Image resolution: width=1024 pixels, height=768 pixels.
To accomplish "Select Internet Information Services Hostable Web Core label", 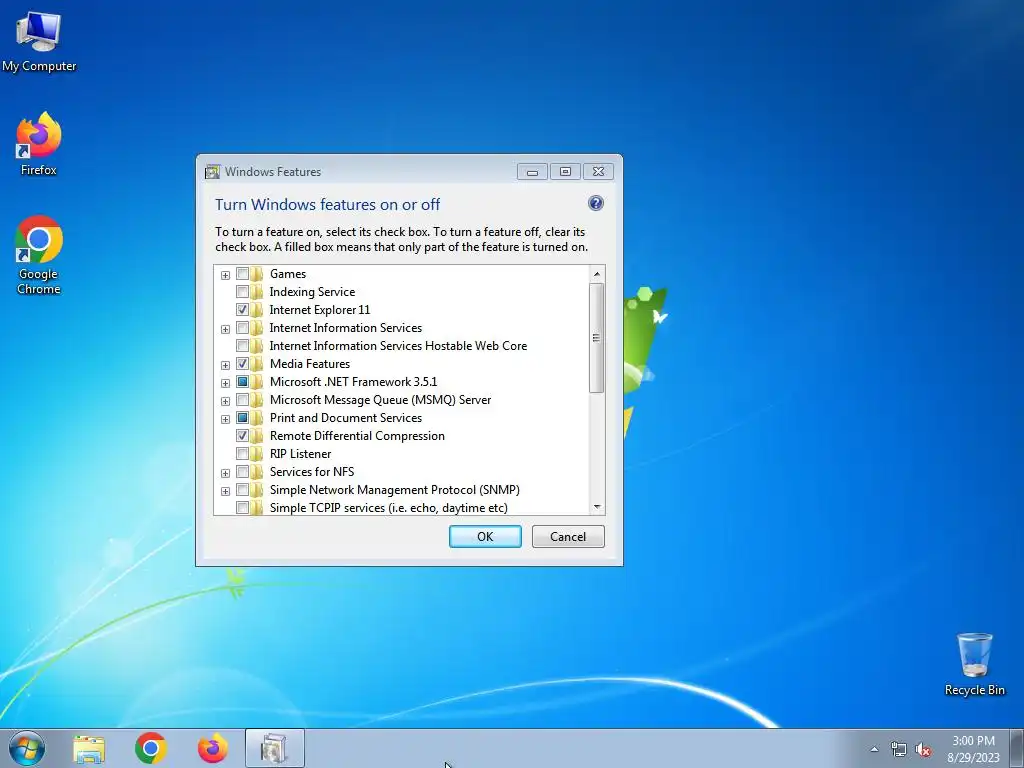I will point(398,345).
